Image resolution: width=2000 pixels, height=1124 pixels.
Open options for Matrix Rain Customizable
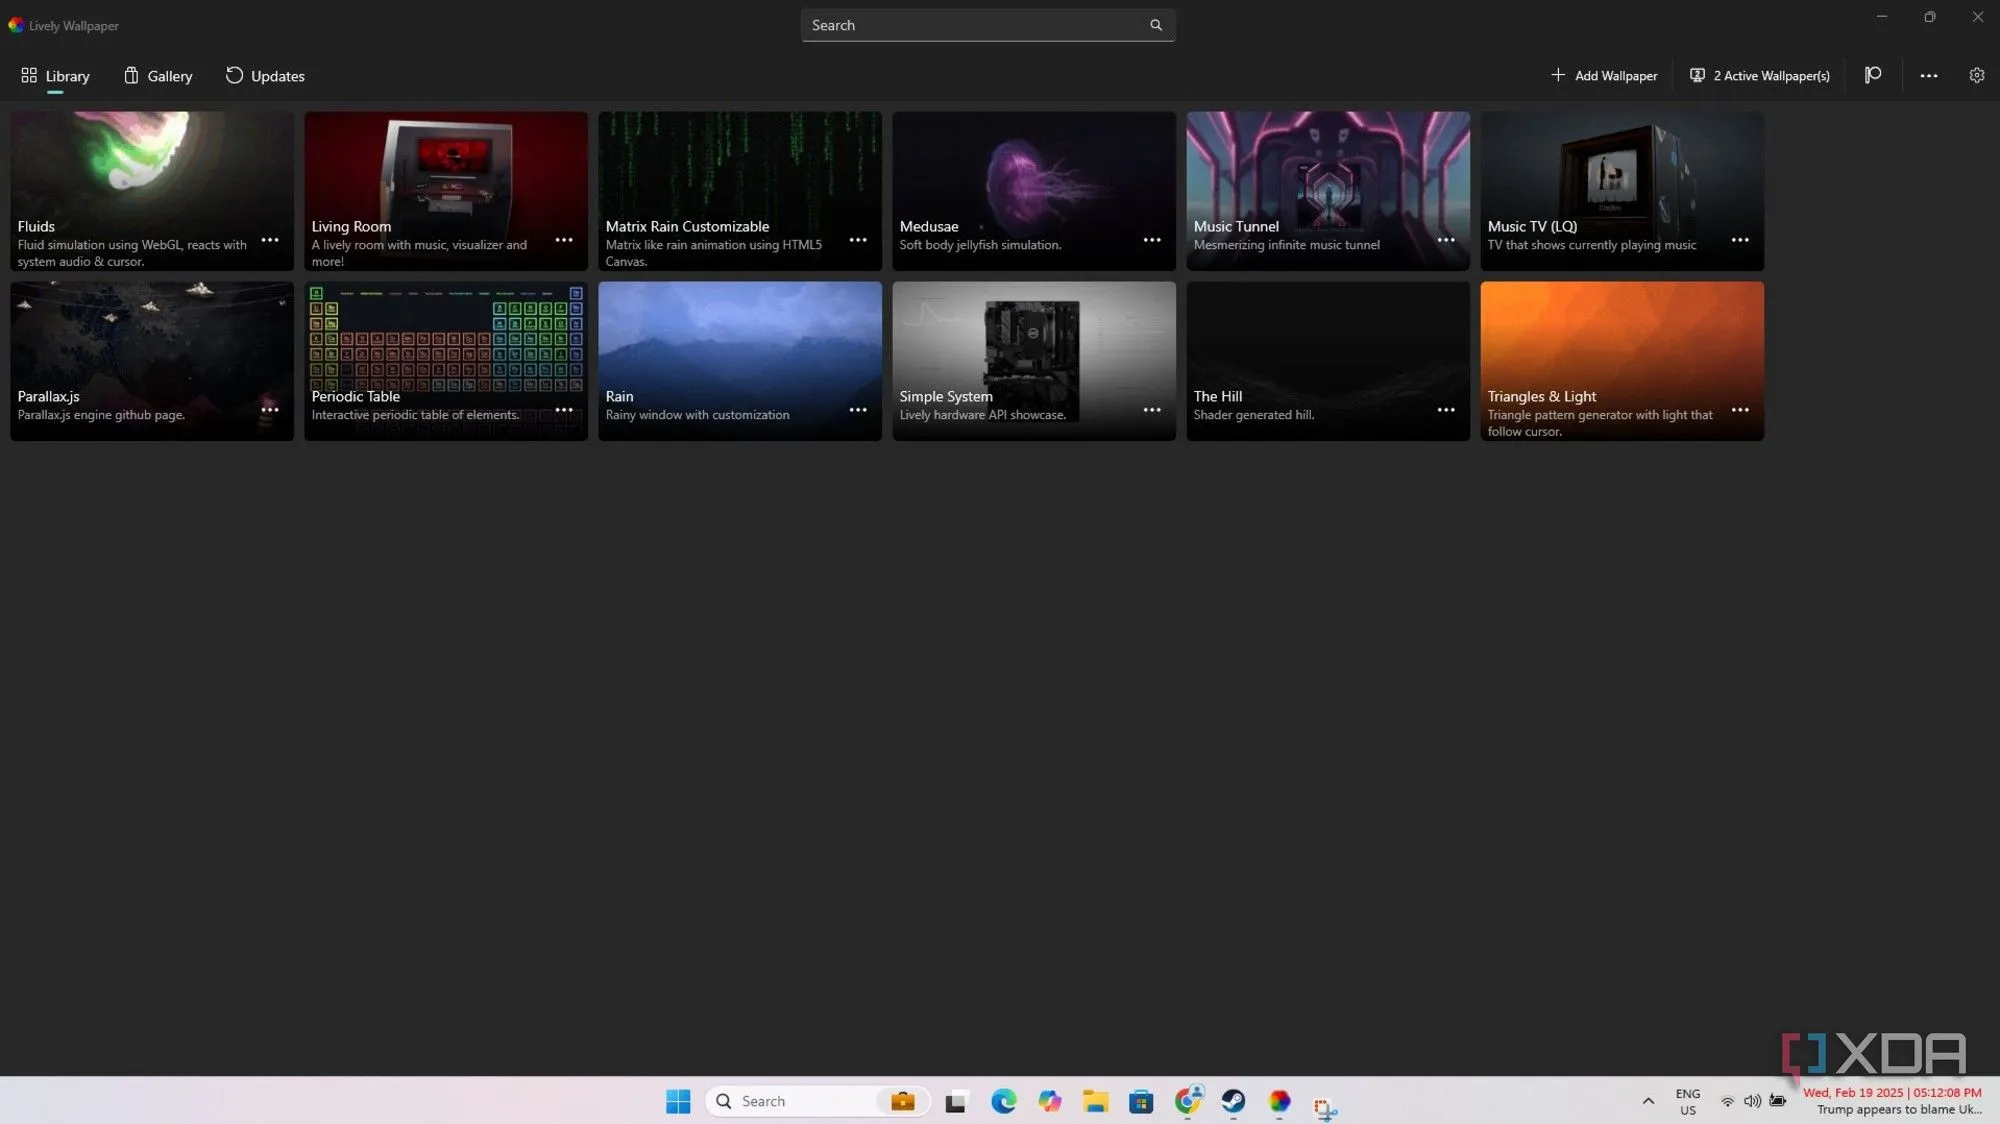(858, 240)
